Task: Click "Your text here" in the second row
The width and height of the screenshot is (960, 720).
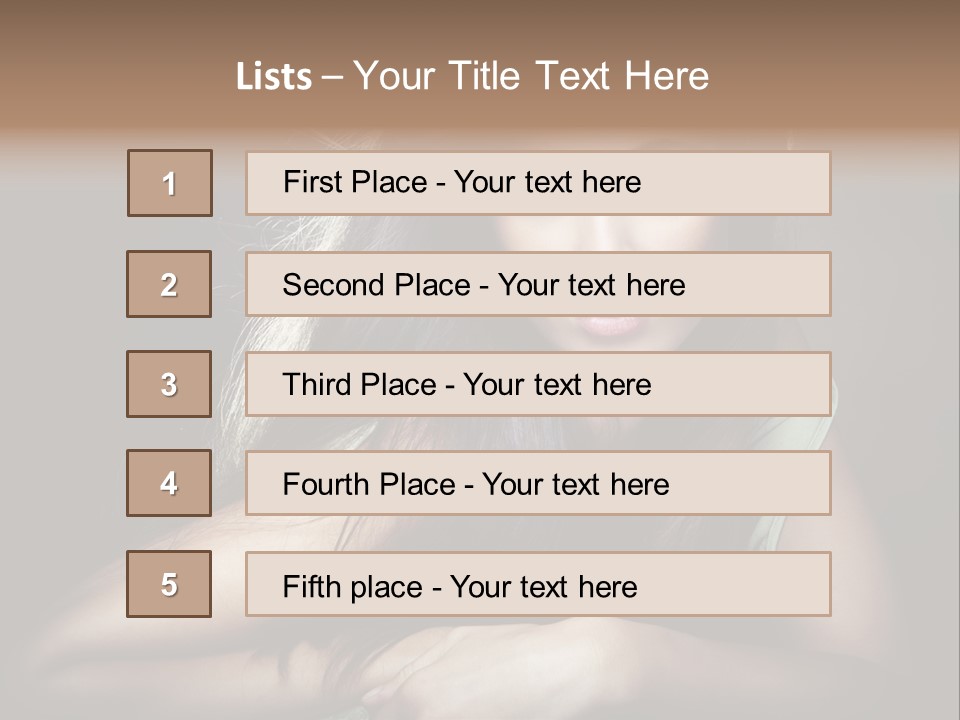Action: pos(591,285)
